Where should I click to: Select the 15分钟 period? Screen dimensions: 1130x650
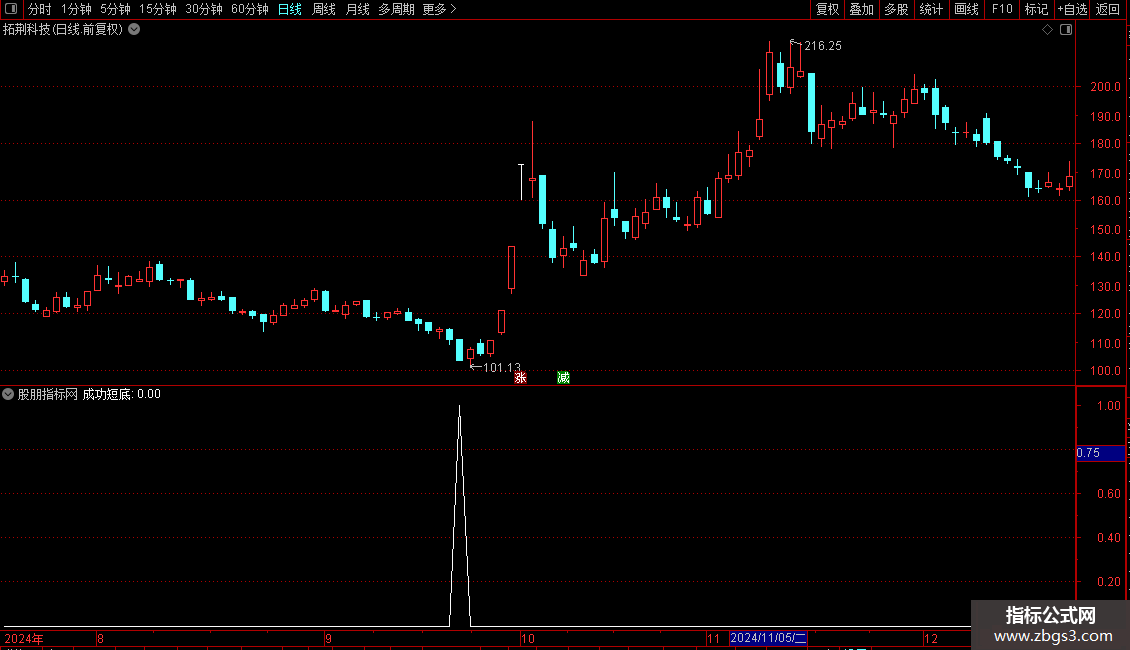tap(158, 9)
